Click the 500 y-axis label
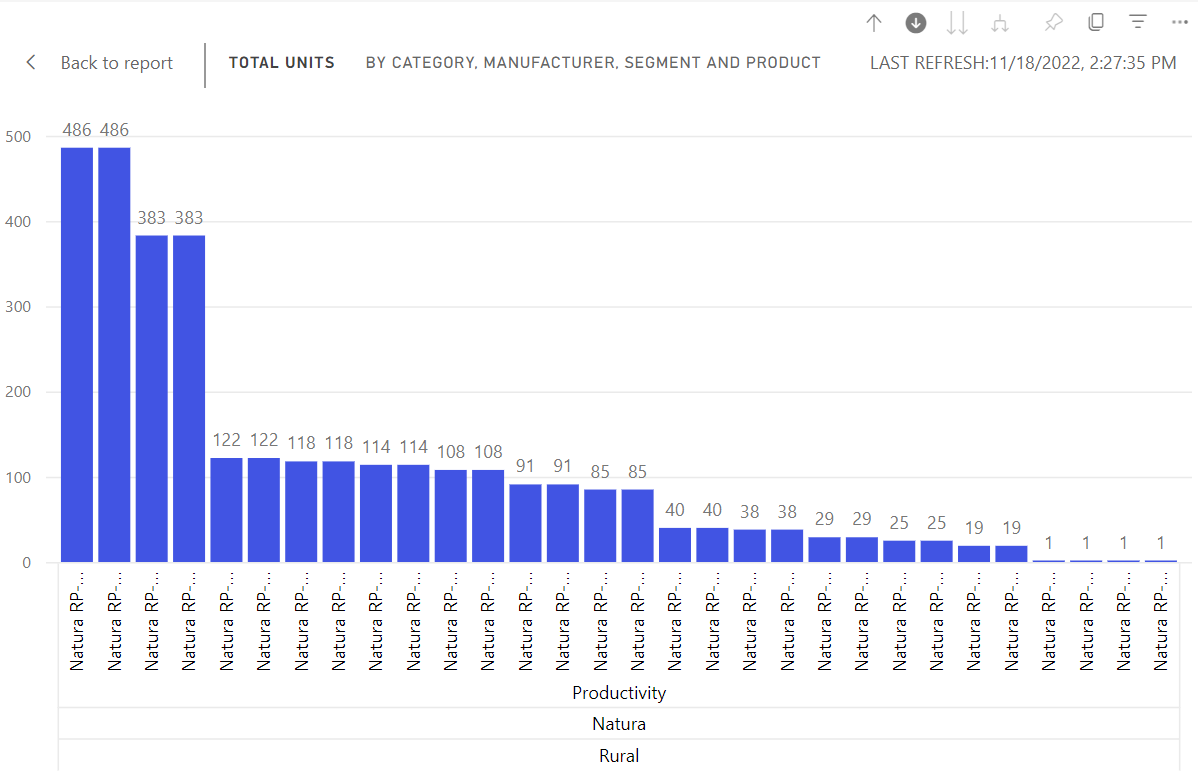Screen dimensions: 1198x783 18,137
